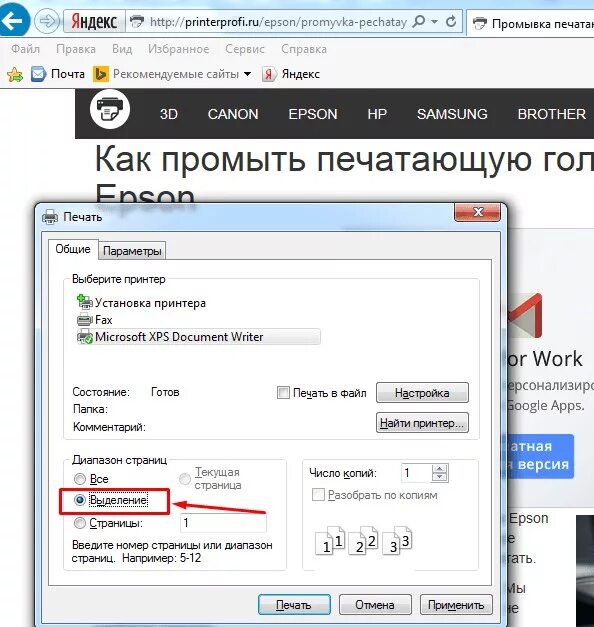The width and height of the screenshot is (594, 627).
Task: Select the Текущая страница radio button
Action: (x=184, y=479)
